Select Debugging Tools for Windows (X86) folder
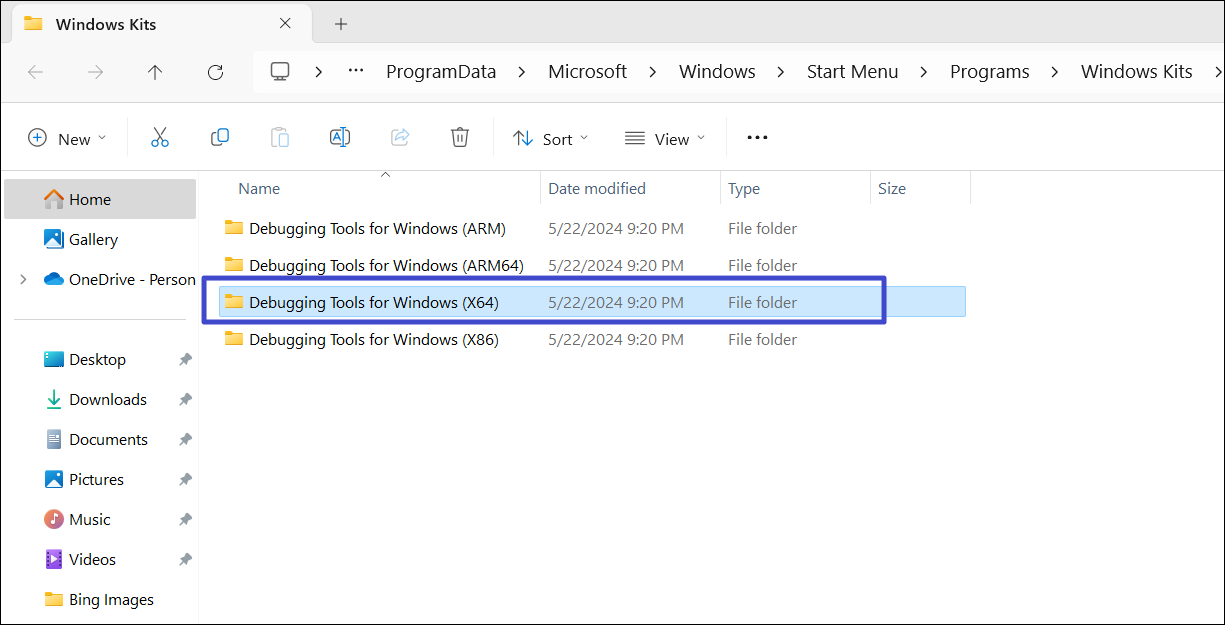The height and width of the screenshot is (625, 1225). coord(373,340)
